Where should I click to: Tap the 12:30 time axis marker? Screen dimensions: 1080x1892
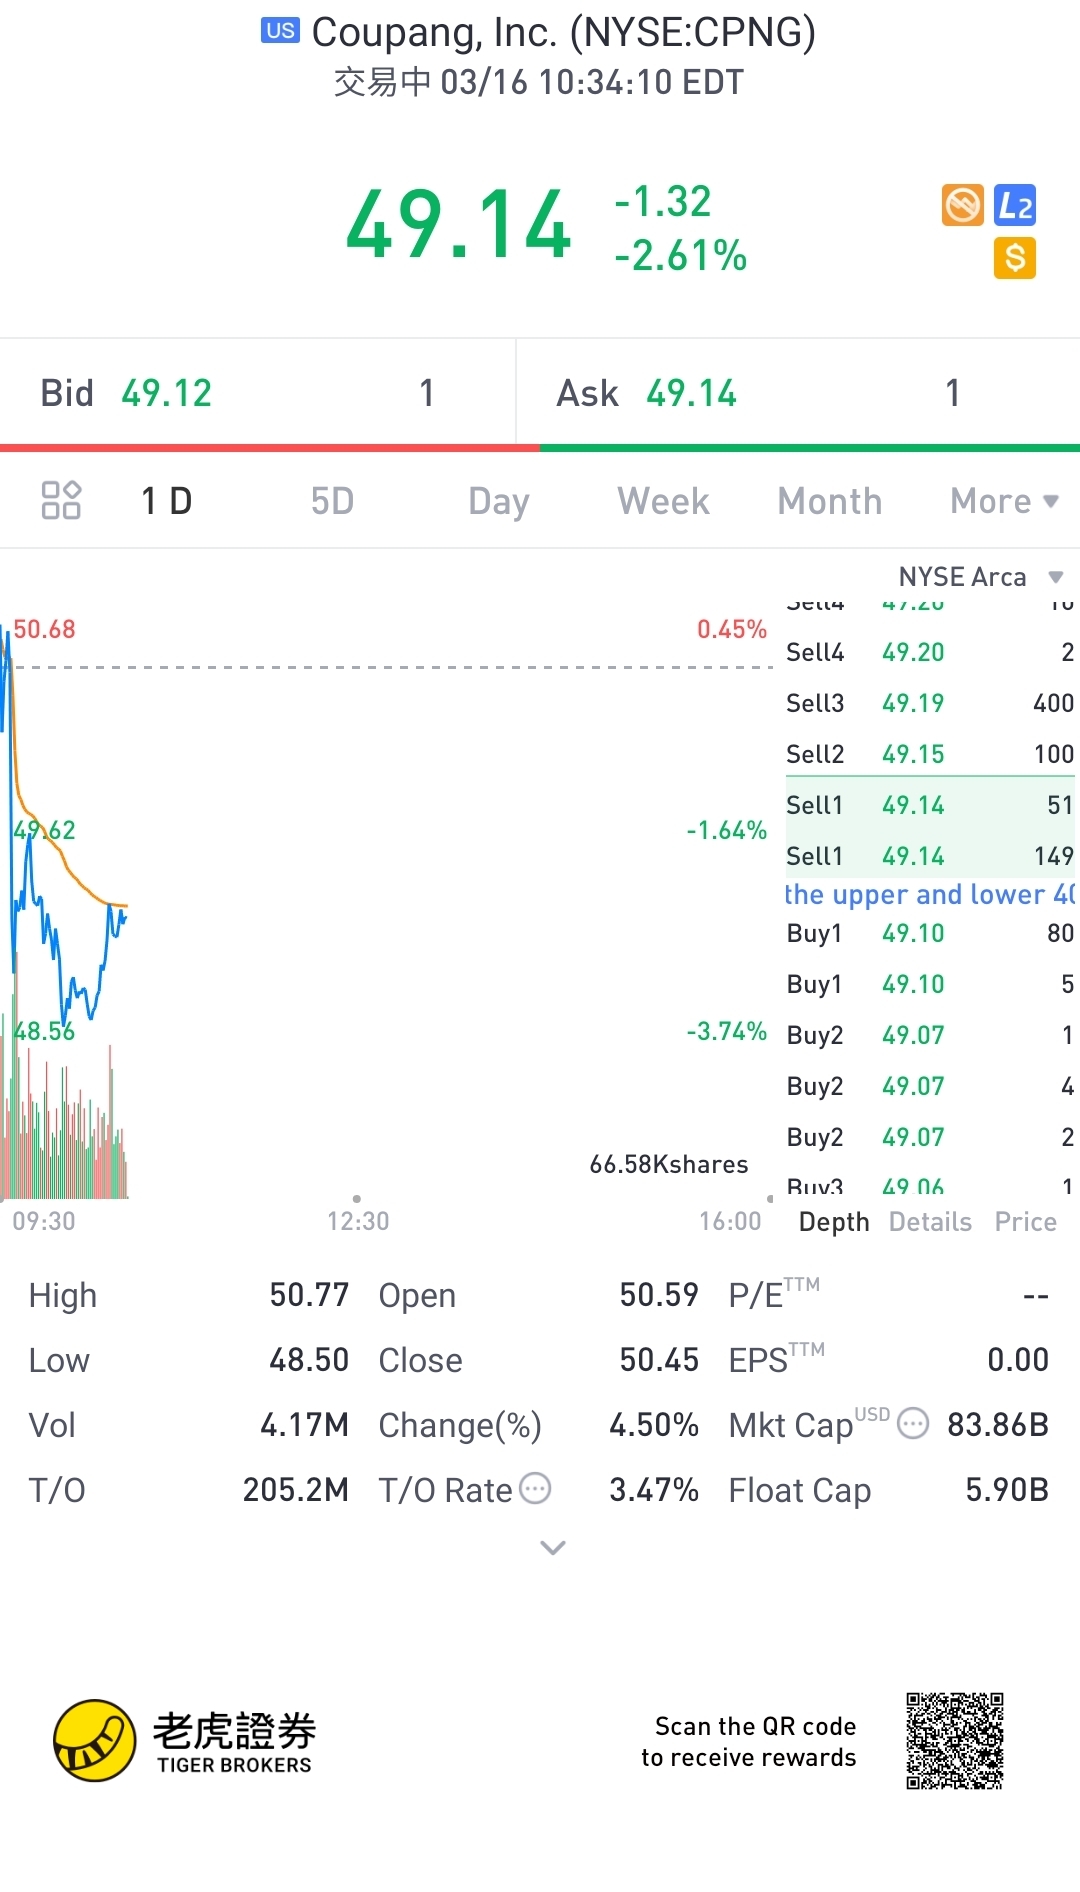pyautogui.click(x=358, y=1221)
